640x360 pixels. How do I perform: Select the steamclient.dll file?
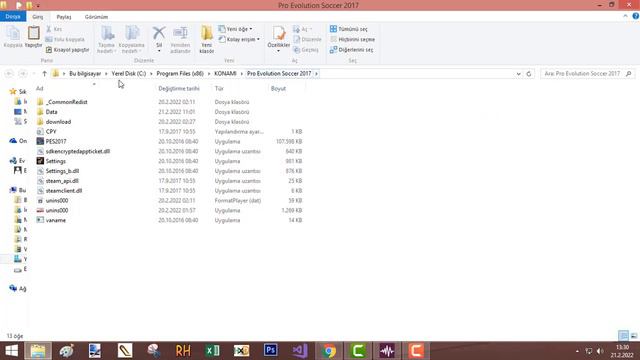(x=59, y=191)
